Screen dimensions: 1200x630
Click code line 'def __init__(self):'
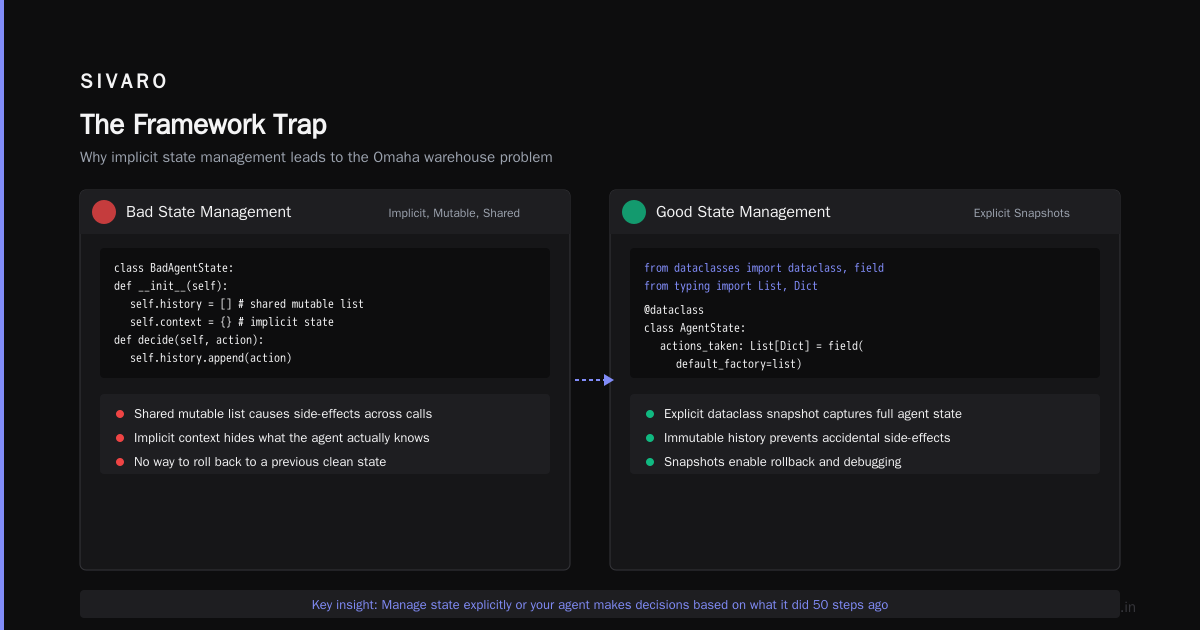(171, 286)
